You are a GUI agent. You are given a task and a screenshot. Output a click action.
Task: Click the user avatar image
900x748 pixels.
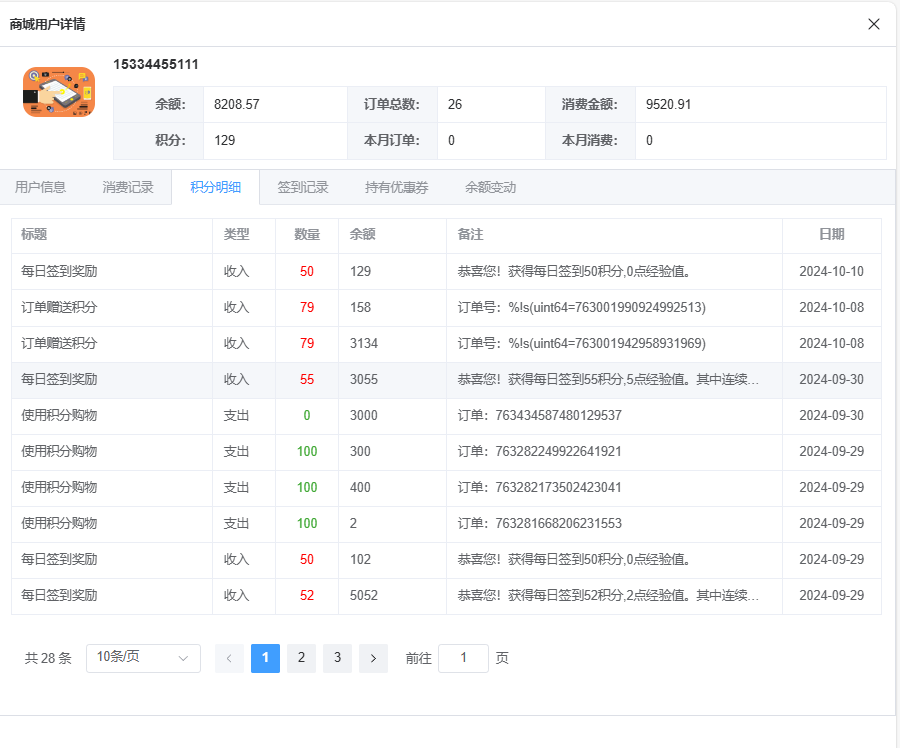click(59, 92)
